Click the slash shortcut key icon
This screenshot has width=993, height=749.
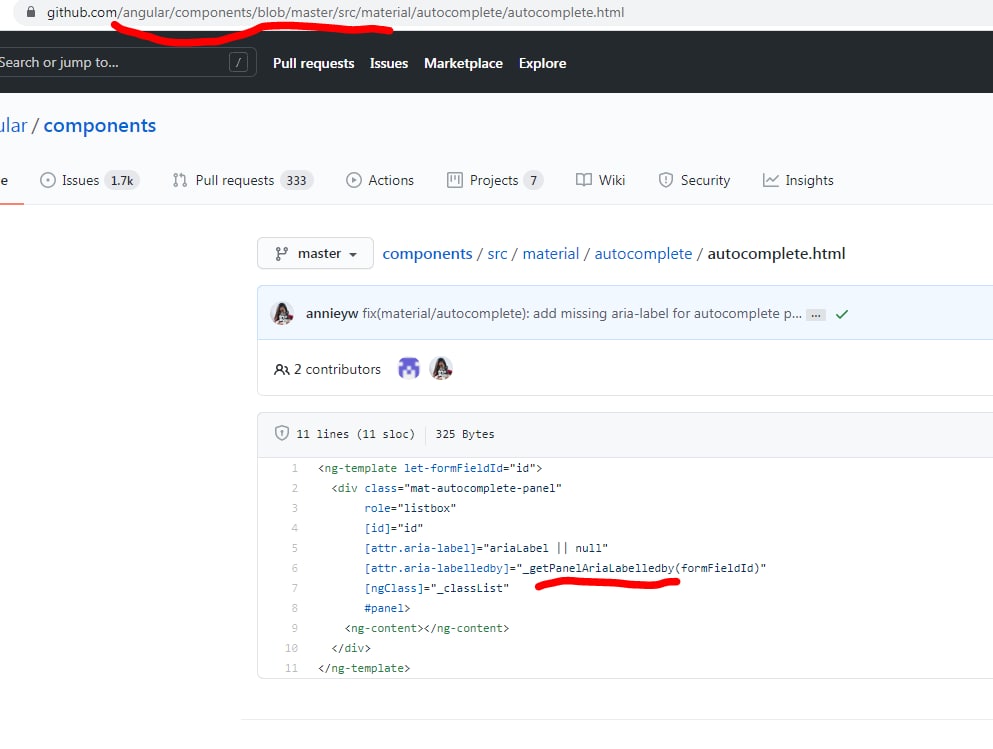click(238, 62)
